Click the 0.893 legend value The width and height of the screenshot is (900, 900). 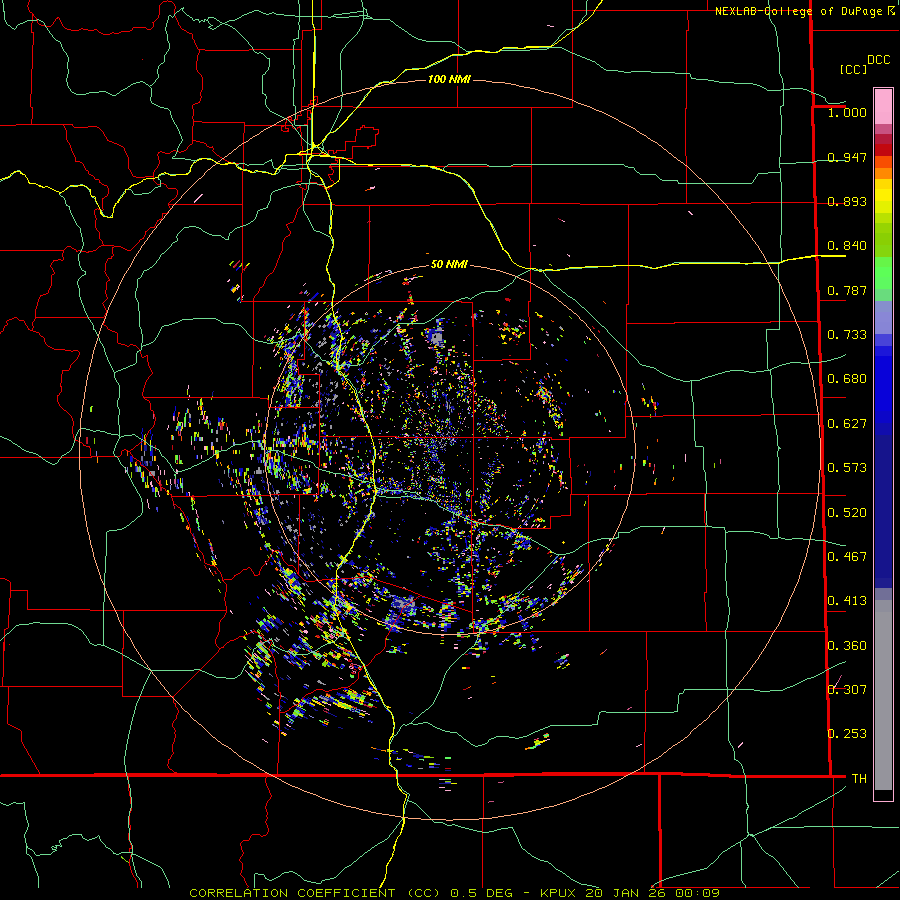(847, 201)
